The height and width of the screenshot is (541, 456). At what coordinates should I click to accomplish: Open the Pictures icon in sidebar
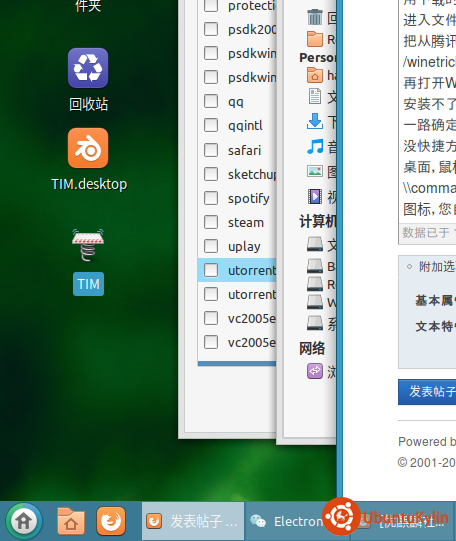pyautogui.click(x=315, y=171)
